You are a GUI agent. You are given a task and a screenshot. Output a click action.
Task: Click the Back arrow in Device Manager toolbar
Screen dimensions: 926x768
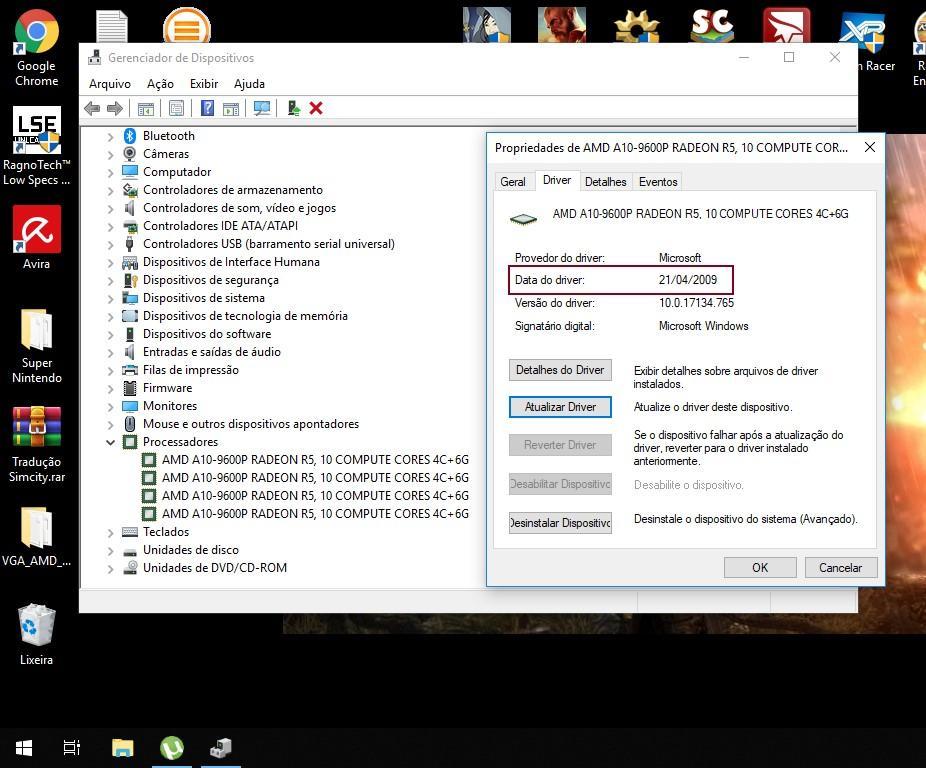point(92,108)
